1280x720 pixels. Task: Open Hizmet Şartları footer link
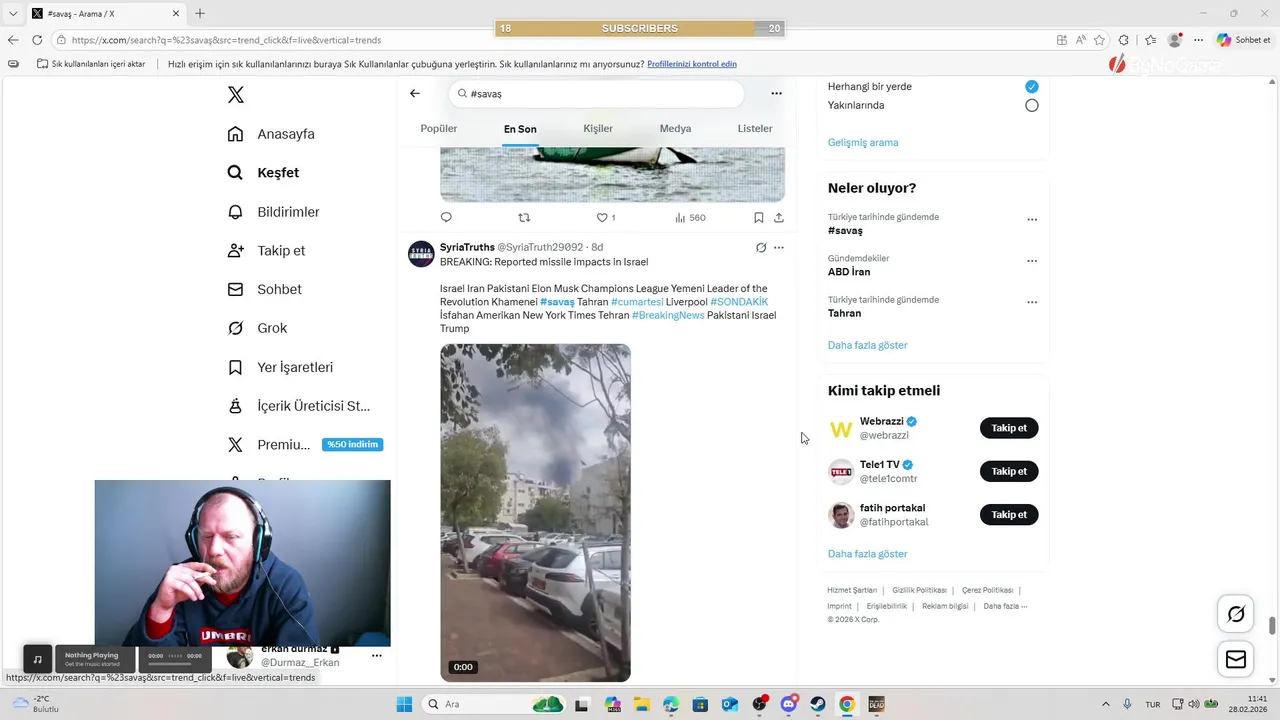click(x=852, y=590)
